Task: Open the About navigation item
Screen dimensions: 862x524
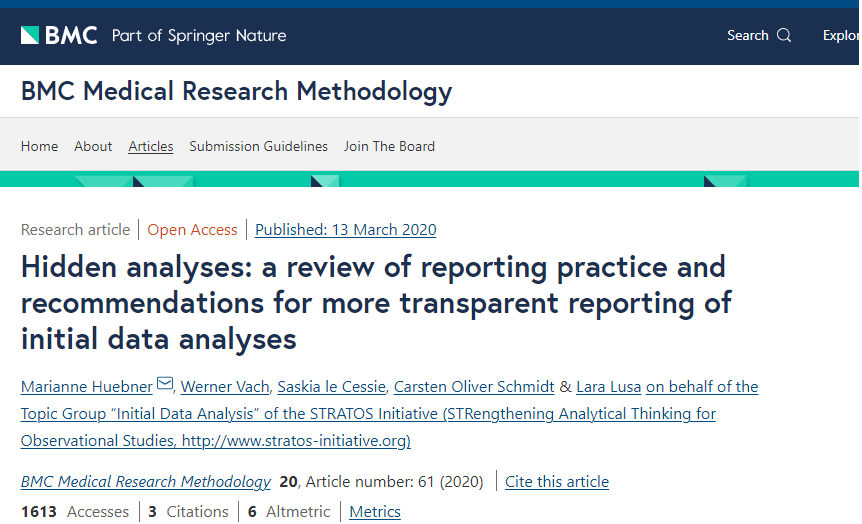Action: tap(93, 146)
